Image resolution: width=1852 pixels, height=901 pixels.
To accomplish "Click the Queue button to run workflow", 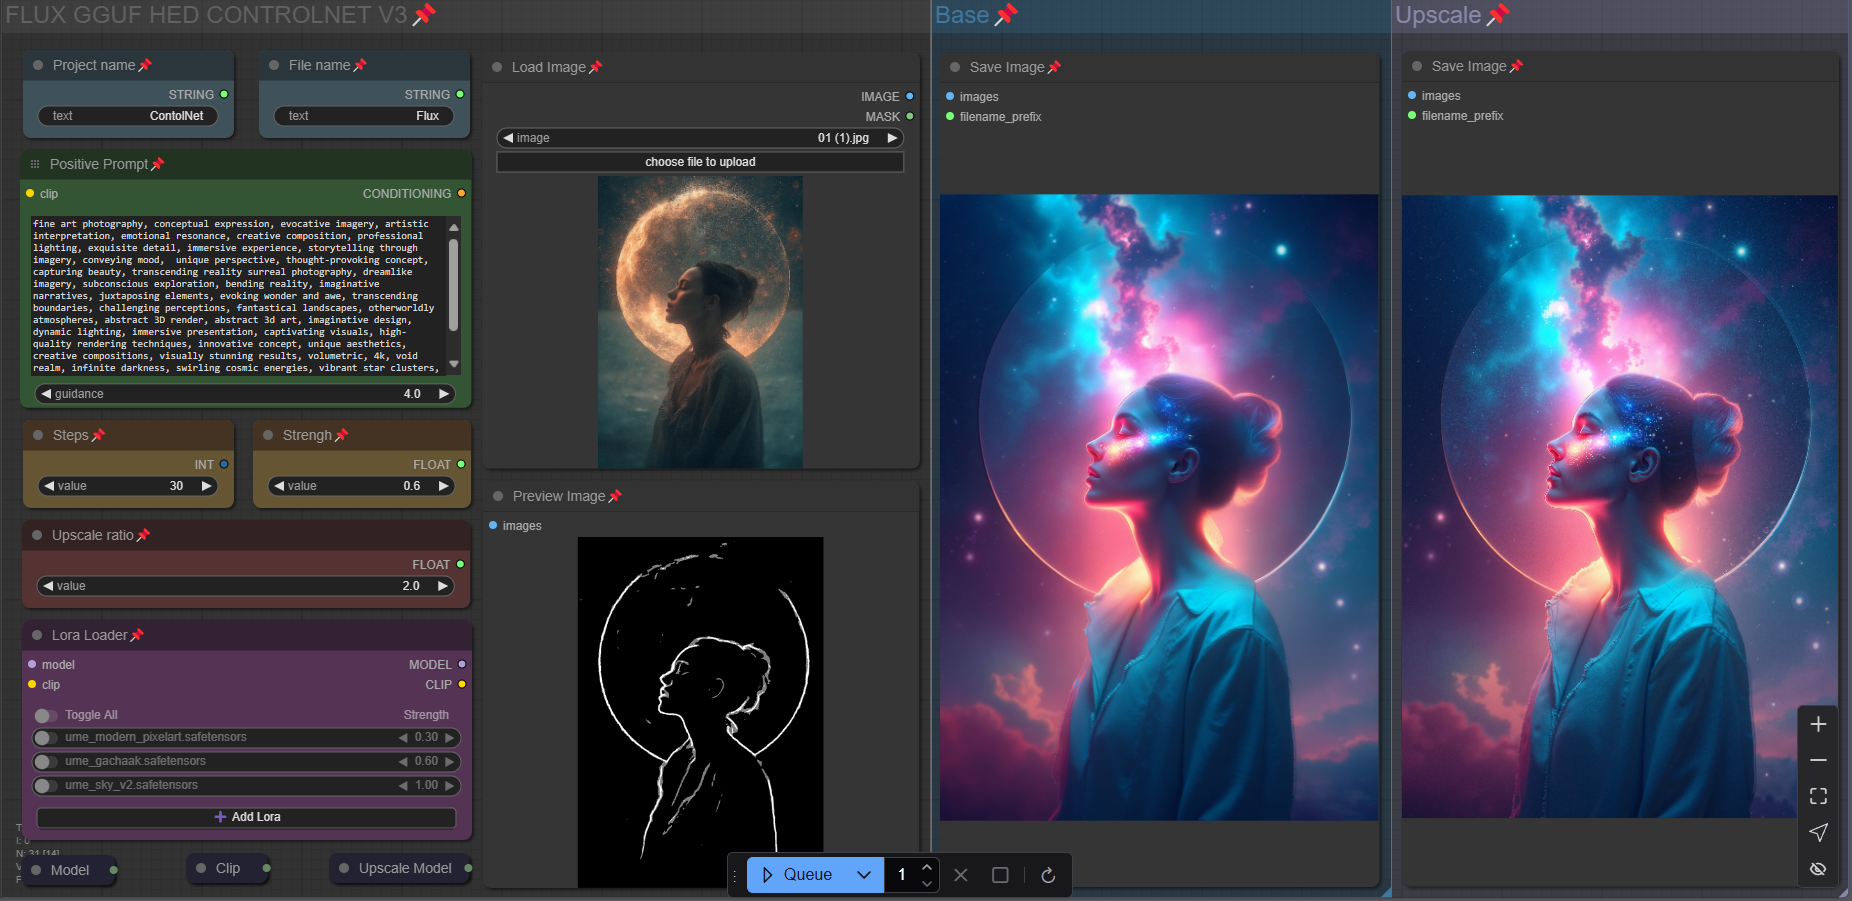I will [x=797, y=875].
